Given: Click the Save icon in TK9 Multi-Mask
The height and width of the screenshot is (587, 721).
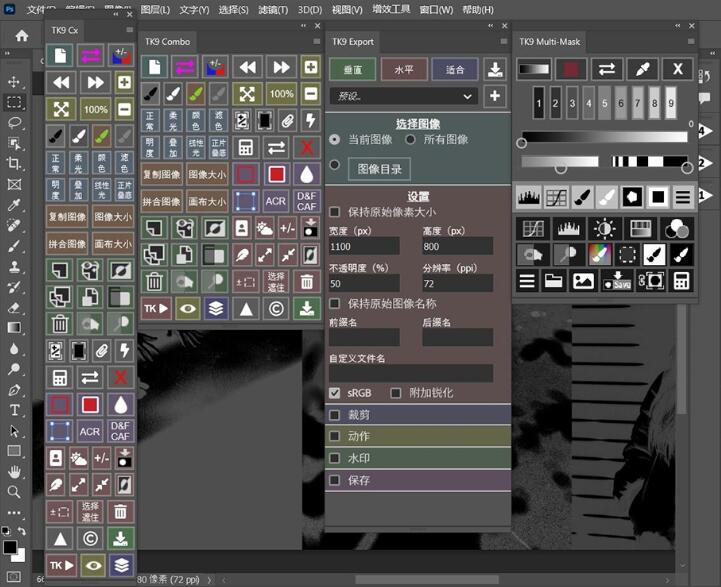Looking at the screenshot, I should [x=617, y=280].
